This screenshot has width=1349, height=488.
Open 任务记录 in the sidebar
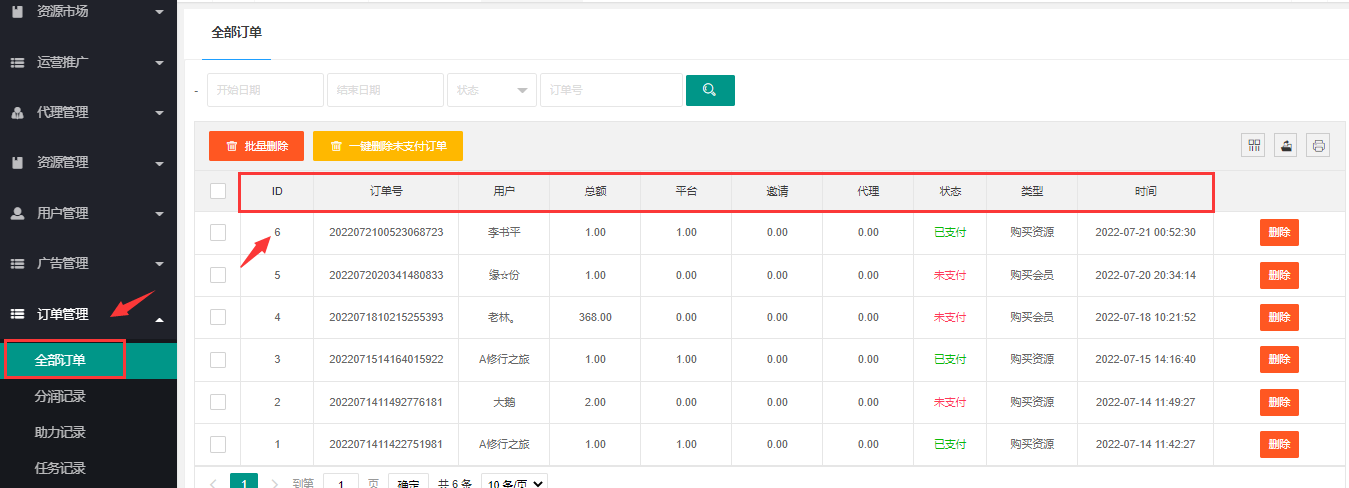60,468
